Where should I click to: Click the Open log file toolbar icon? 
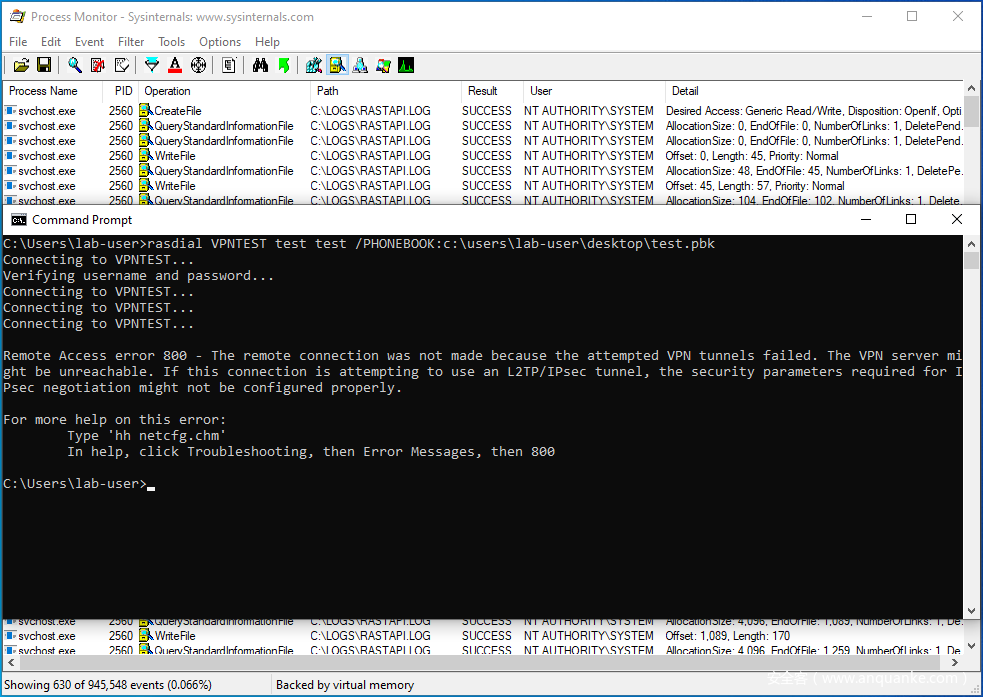click(21, 66)
